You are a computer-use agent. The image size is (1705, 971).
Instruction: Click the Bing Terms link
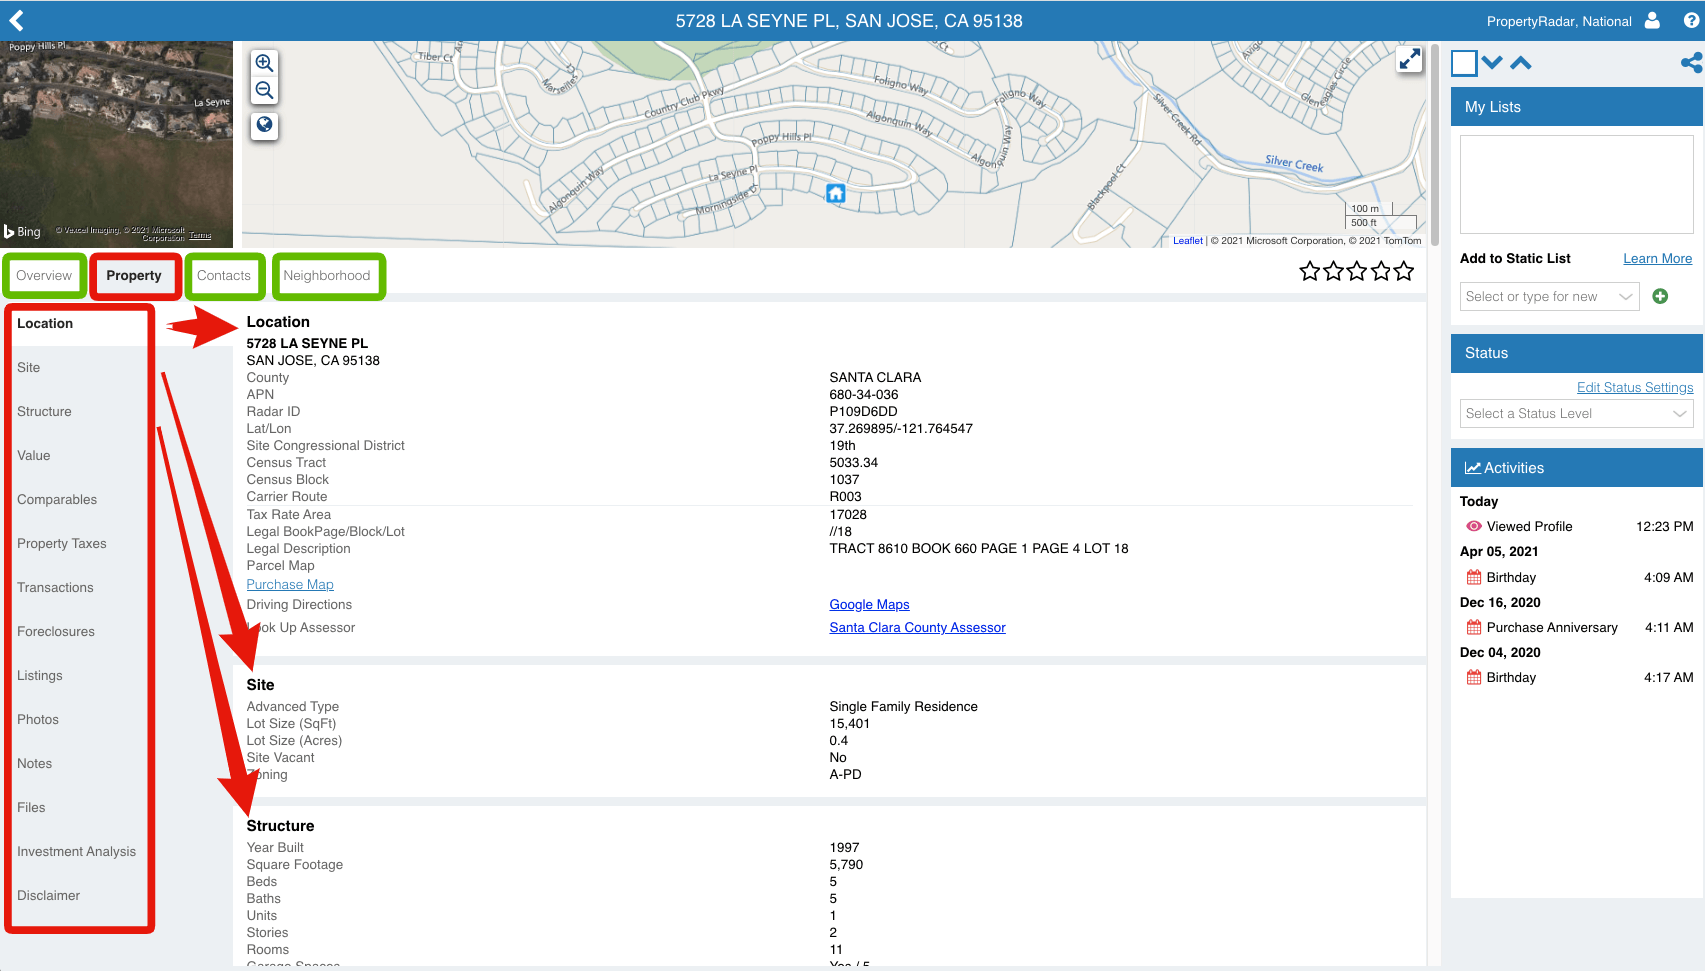pos(201,236)
